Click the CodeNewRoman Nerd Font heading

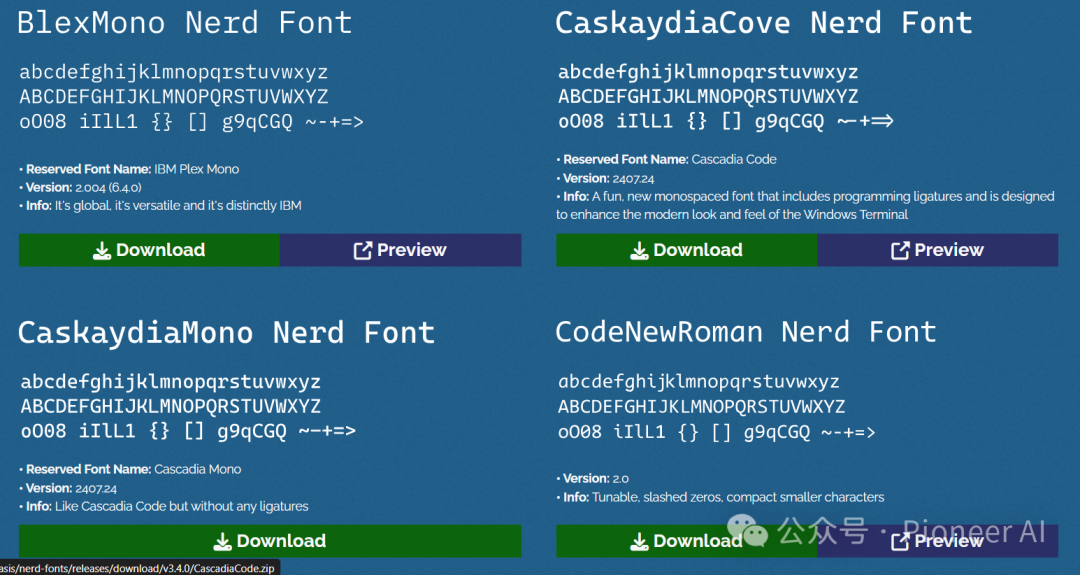pyautogui.click(x=746, y=332)
